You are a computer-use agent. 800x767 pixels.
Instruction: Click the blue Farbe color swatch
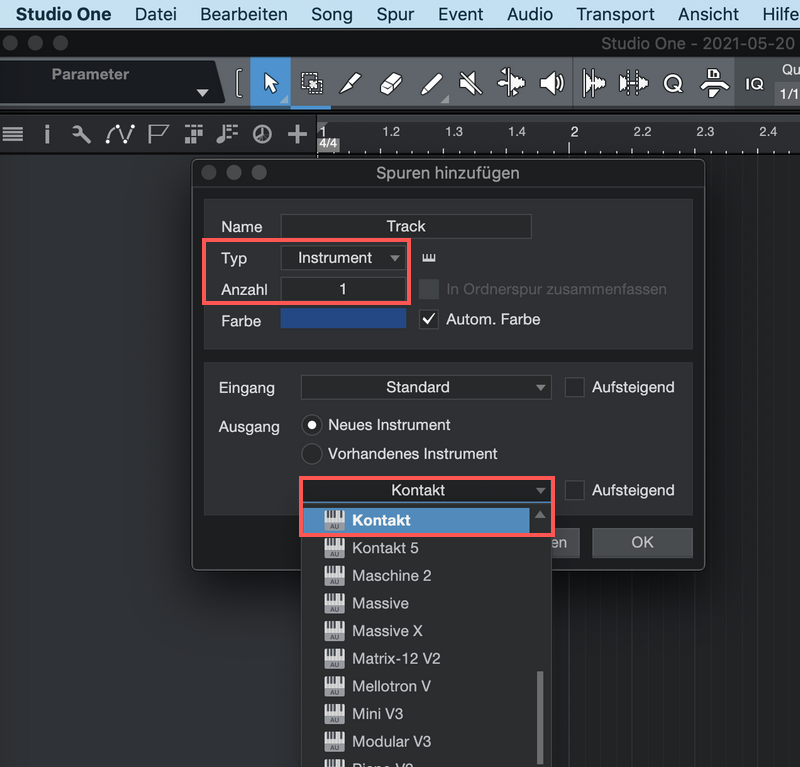pos(343,319)
